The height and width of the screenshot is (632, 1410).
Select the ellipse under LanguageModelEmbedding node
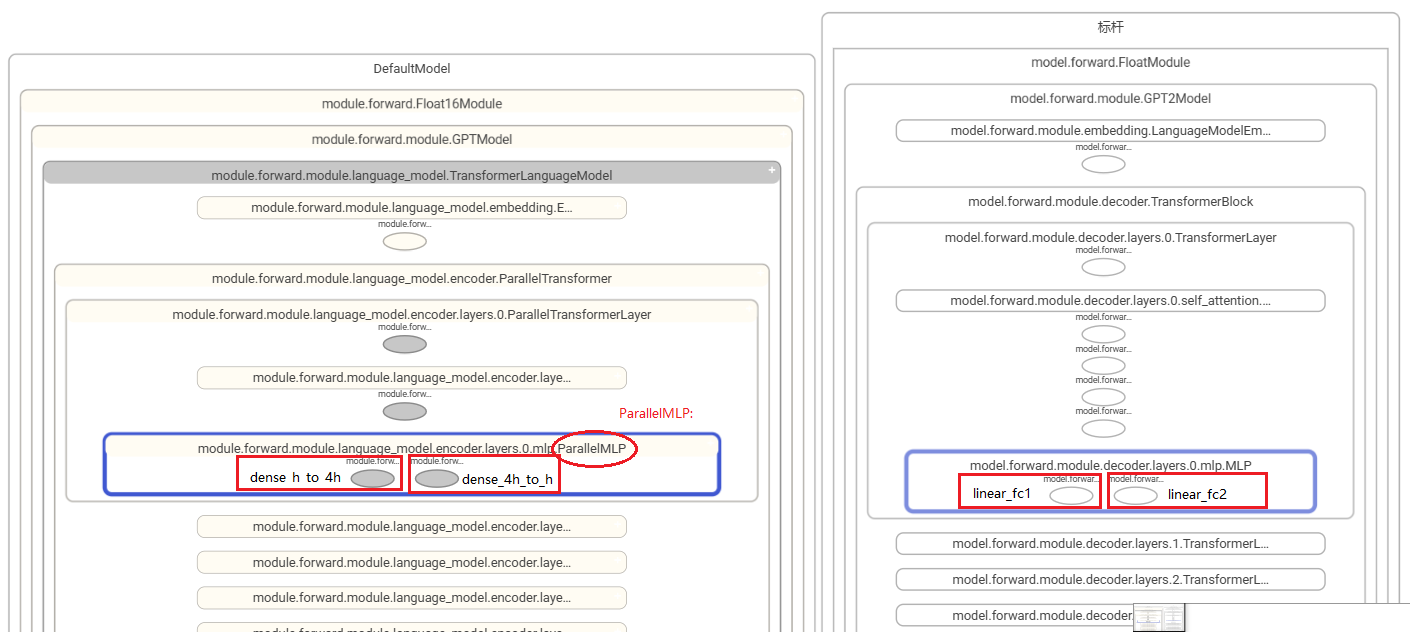(1104, 164)
